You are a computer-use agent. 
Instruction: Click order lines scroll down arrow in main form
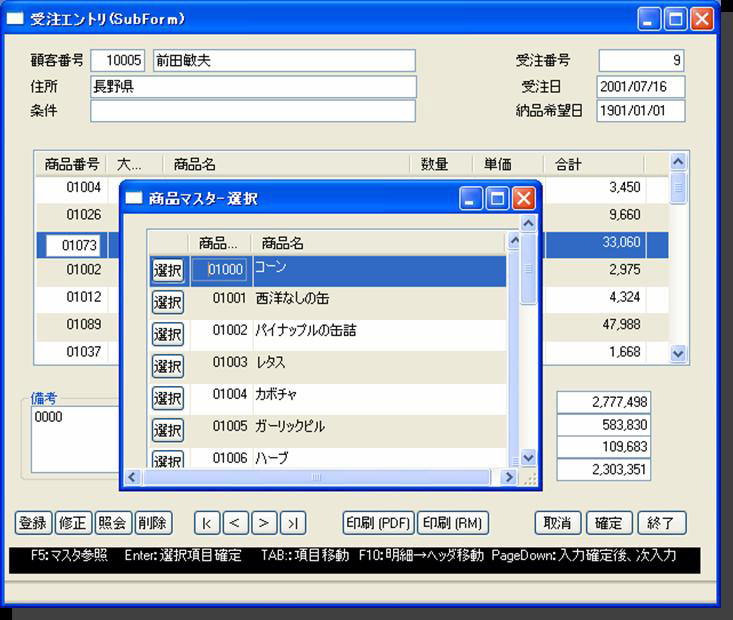[678, 353]
